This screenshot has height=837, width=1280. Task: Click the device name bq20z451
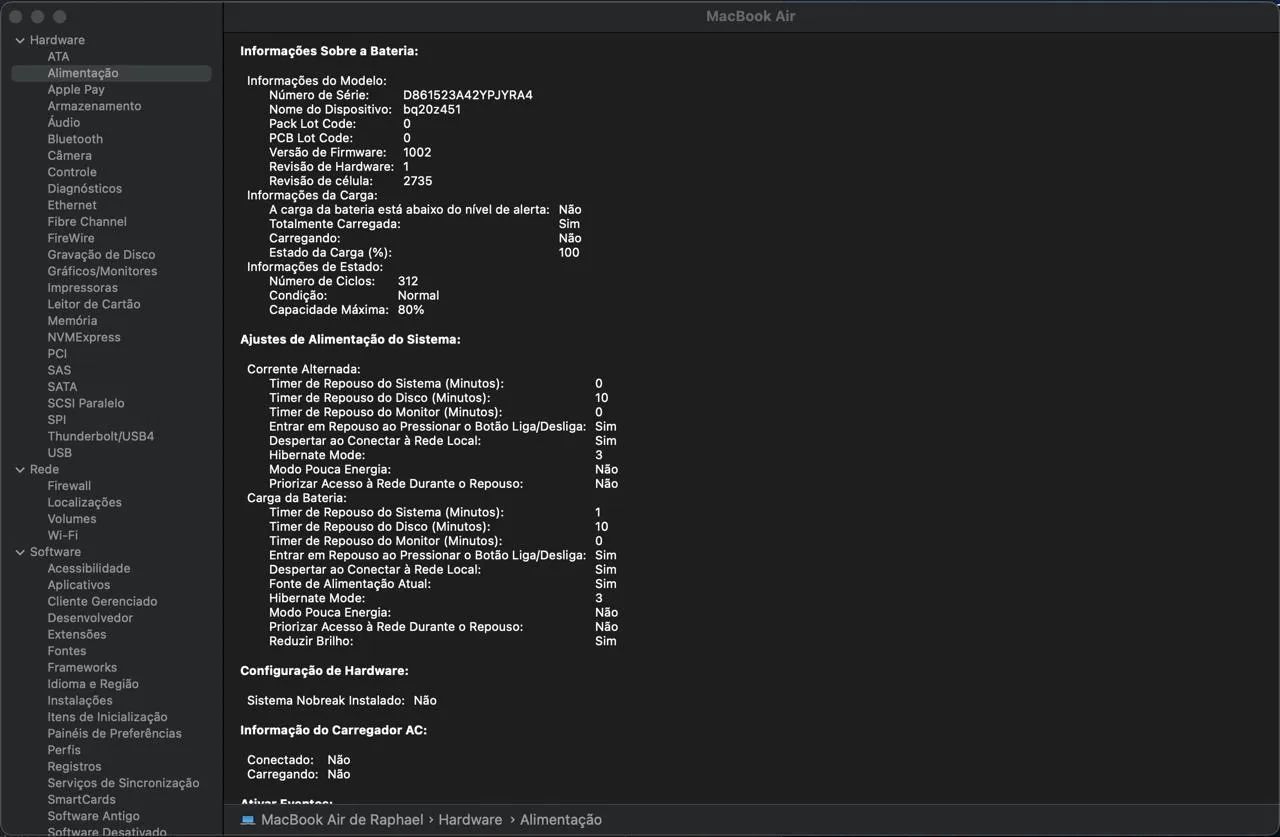pyautogui.click(x=432, y=110)
